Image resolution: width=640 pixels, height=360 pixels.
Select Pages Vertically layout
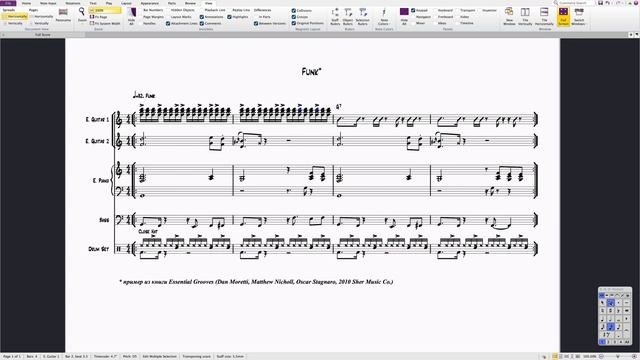[40, 23]
